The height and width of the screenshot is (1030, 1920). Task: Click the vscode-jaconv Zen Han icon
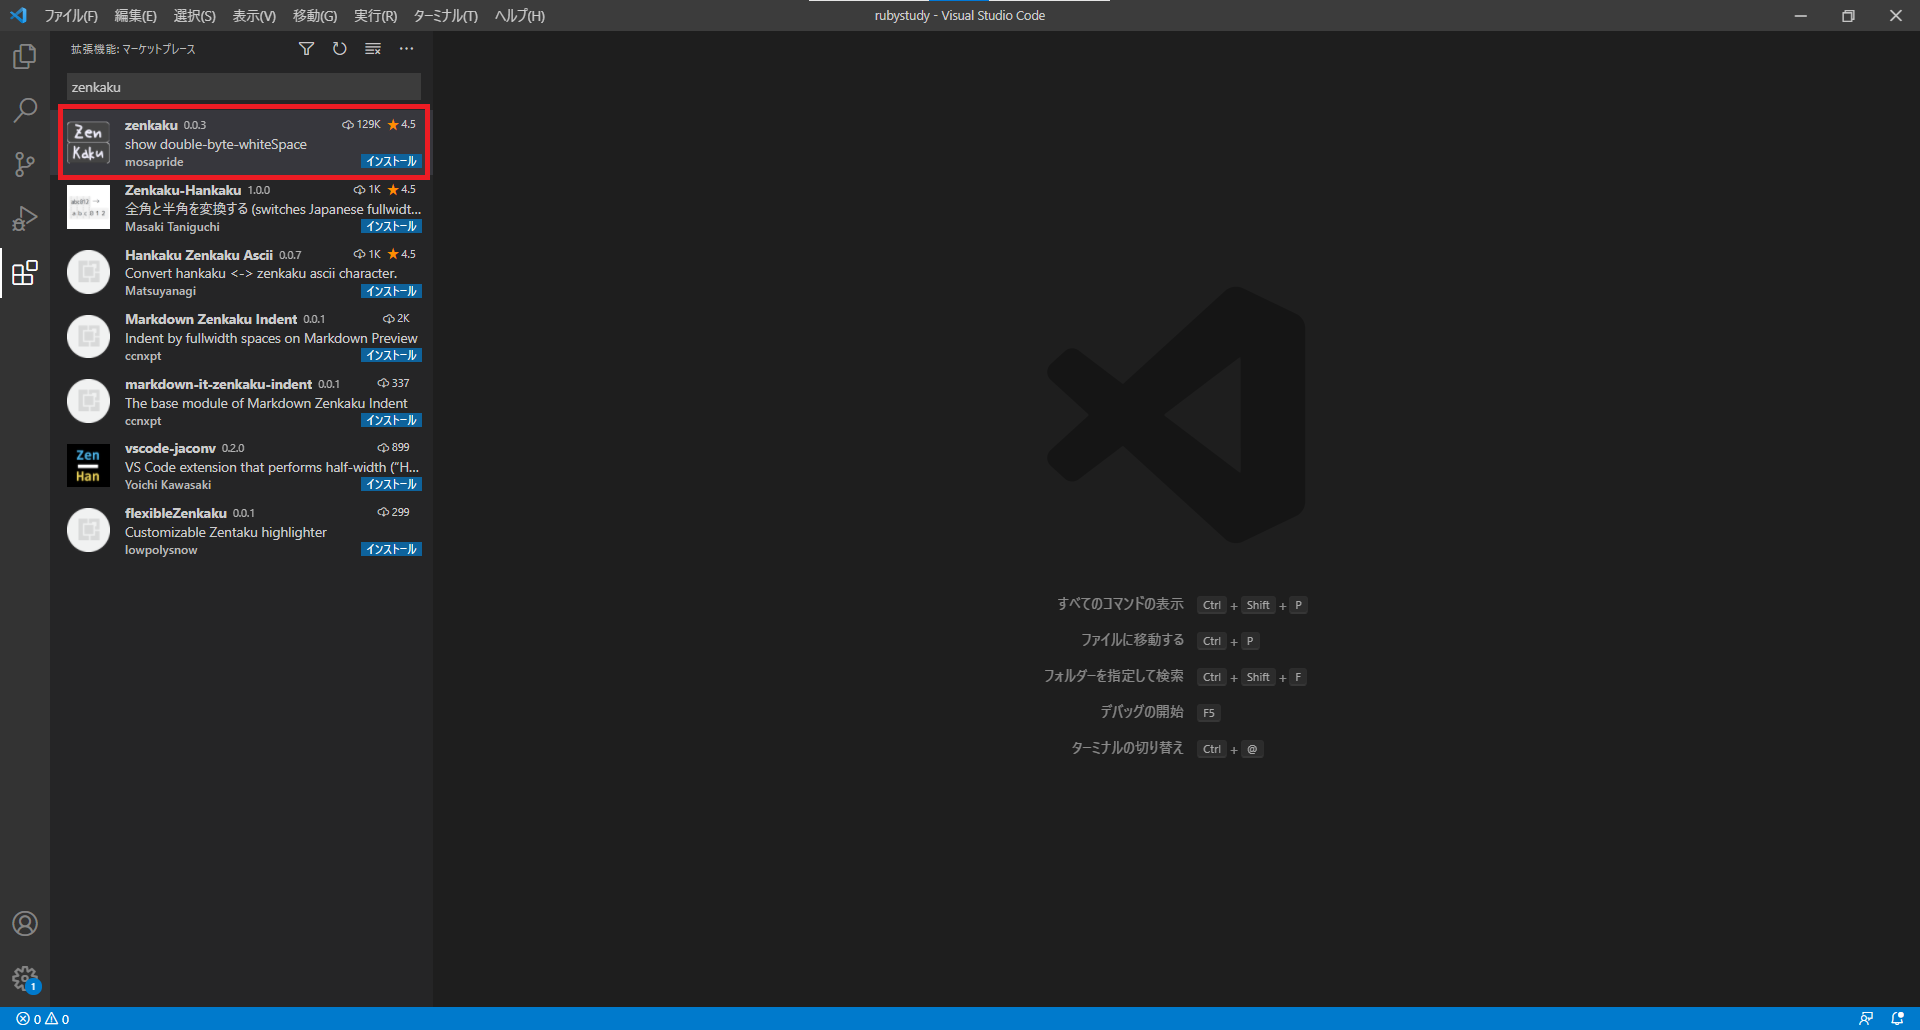[x=88, y=465]
